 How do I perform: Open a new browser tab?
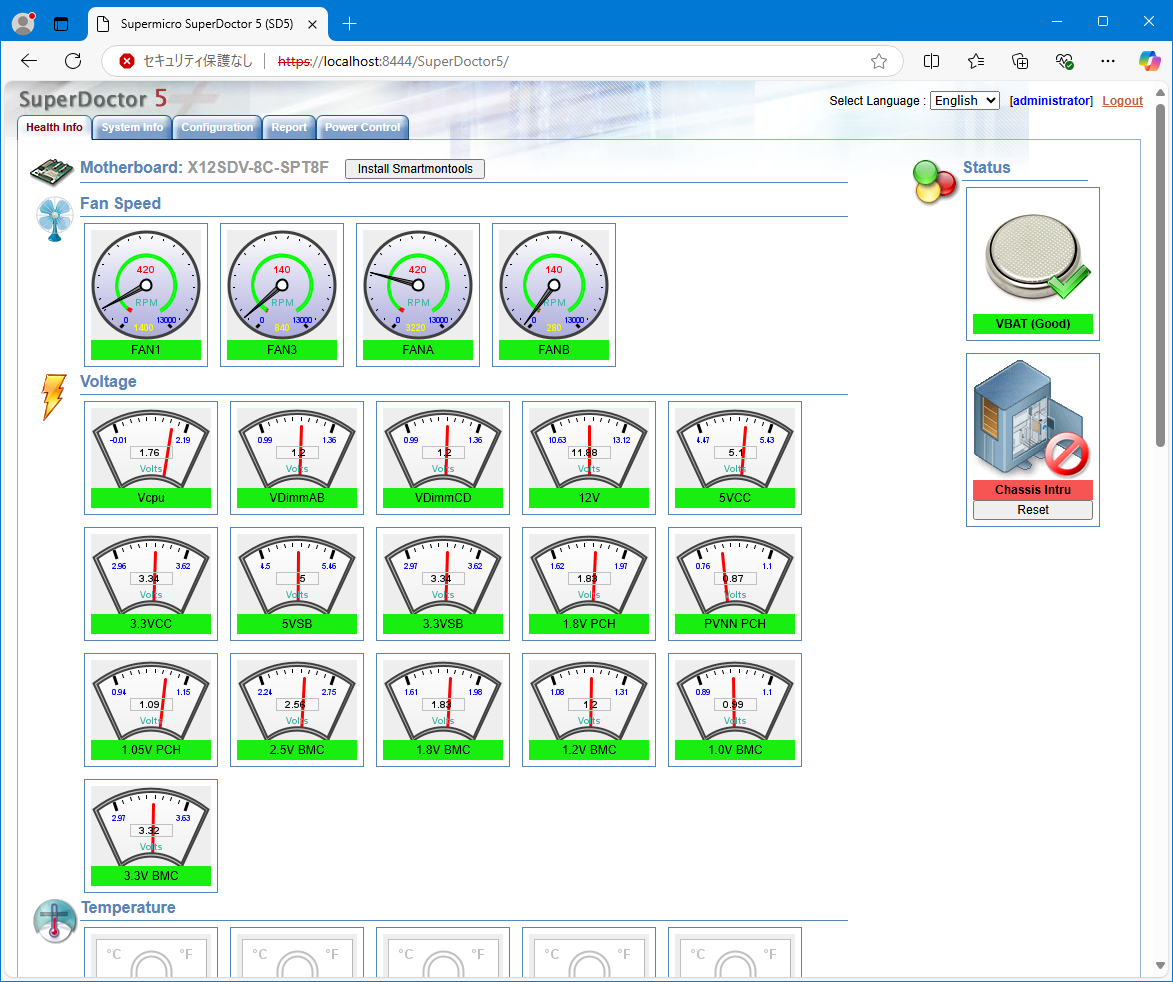click(x=349, y=24)
